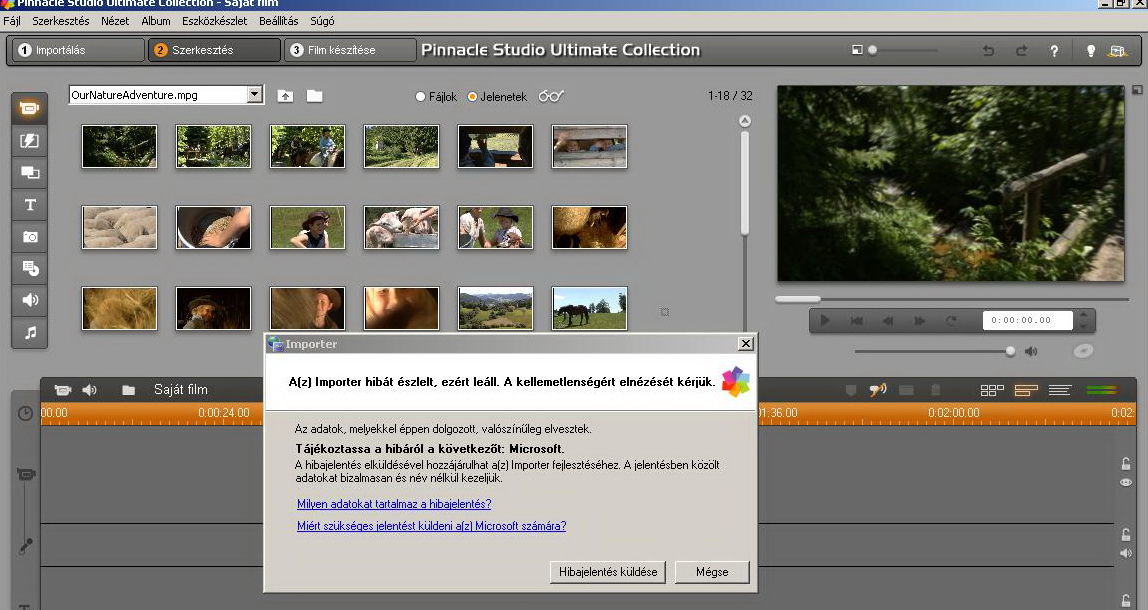Click the Mégse button in Importer dialog

point(712,572)
